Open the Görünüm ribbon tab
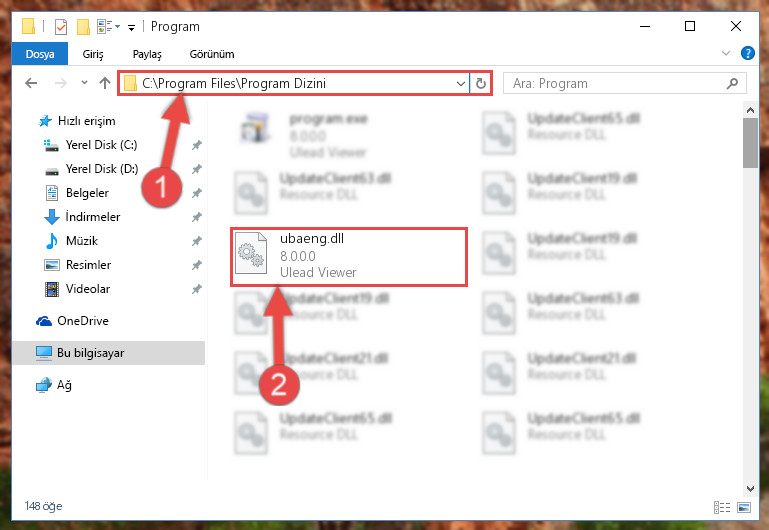The width and height of the screenshot is (769, 530). pos(212,54)
